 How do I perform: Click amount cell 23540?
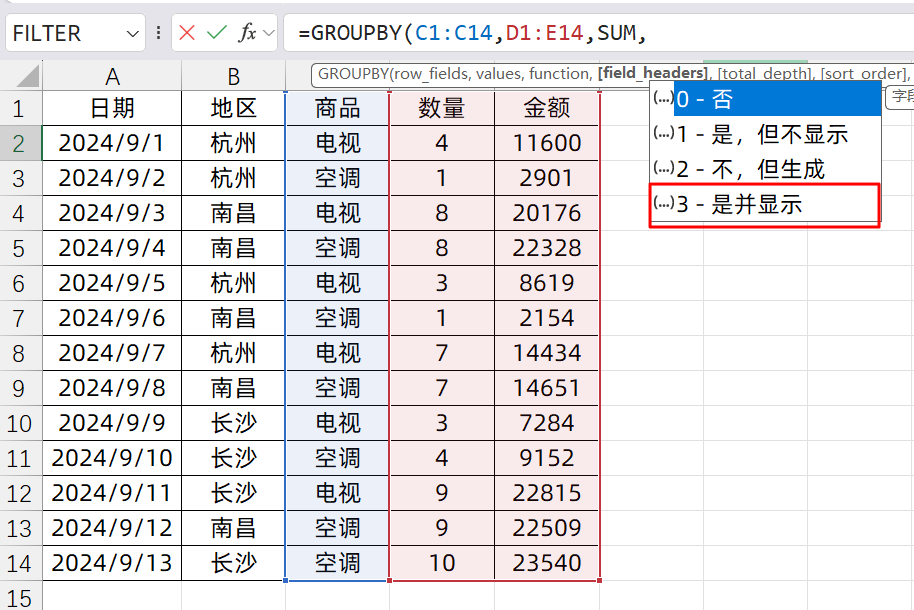click(x=547, y=563)
